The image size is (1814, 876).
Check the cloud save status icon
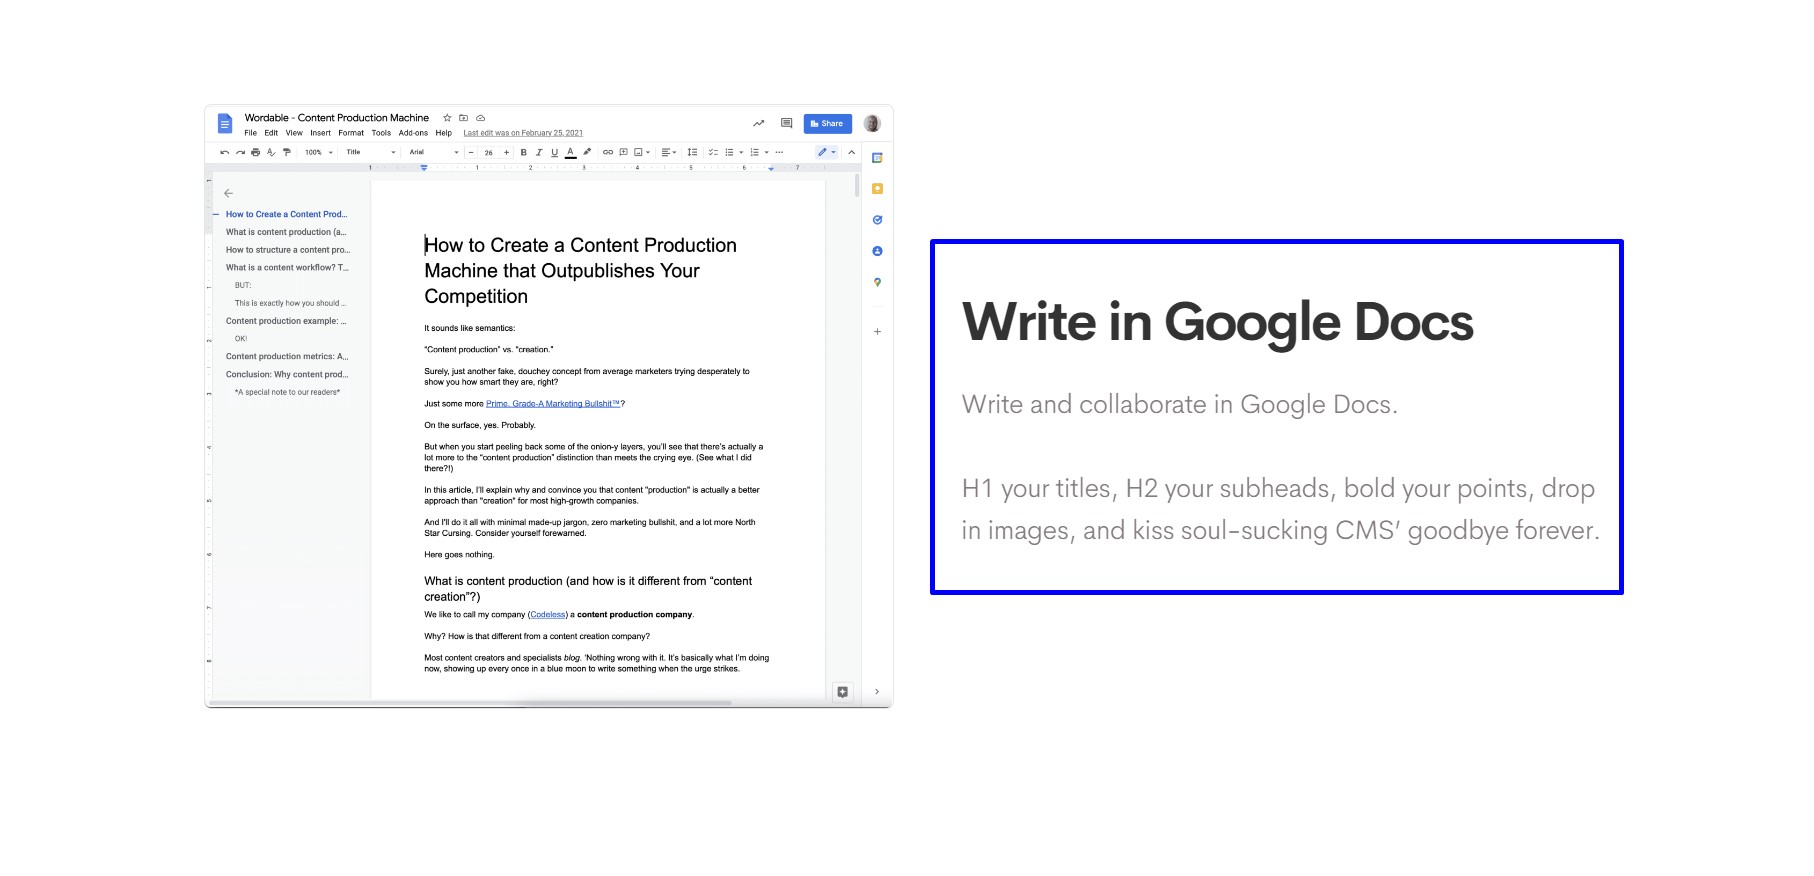pyautogui.click(x=481, y=118)
